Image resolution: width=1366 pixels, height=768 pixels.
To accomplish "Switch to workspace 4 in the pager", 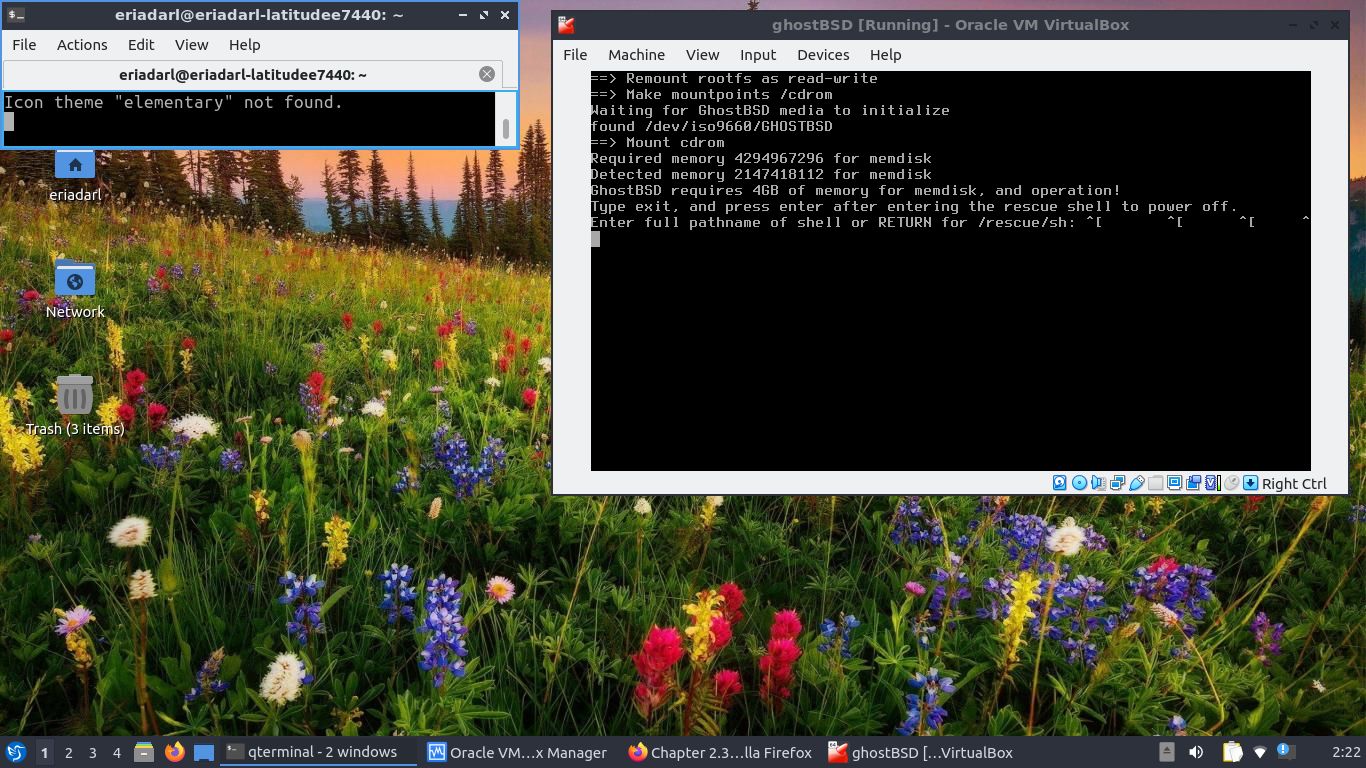I will coord(116,752).
